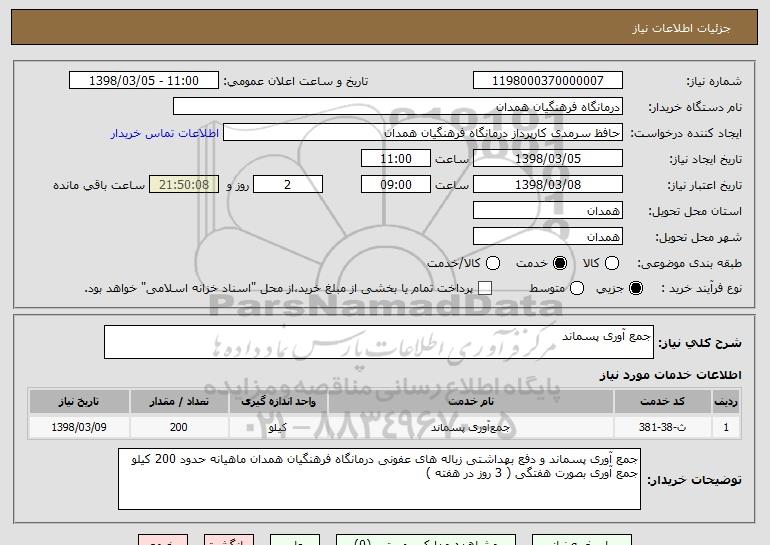770x545 pixels.
Task: Click the delivery city field همدان
Action: (x=548, y=237)
